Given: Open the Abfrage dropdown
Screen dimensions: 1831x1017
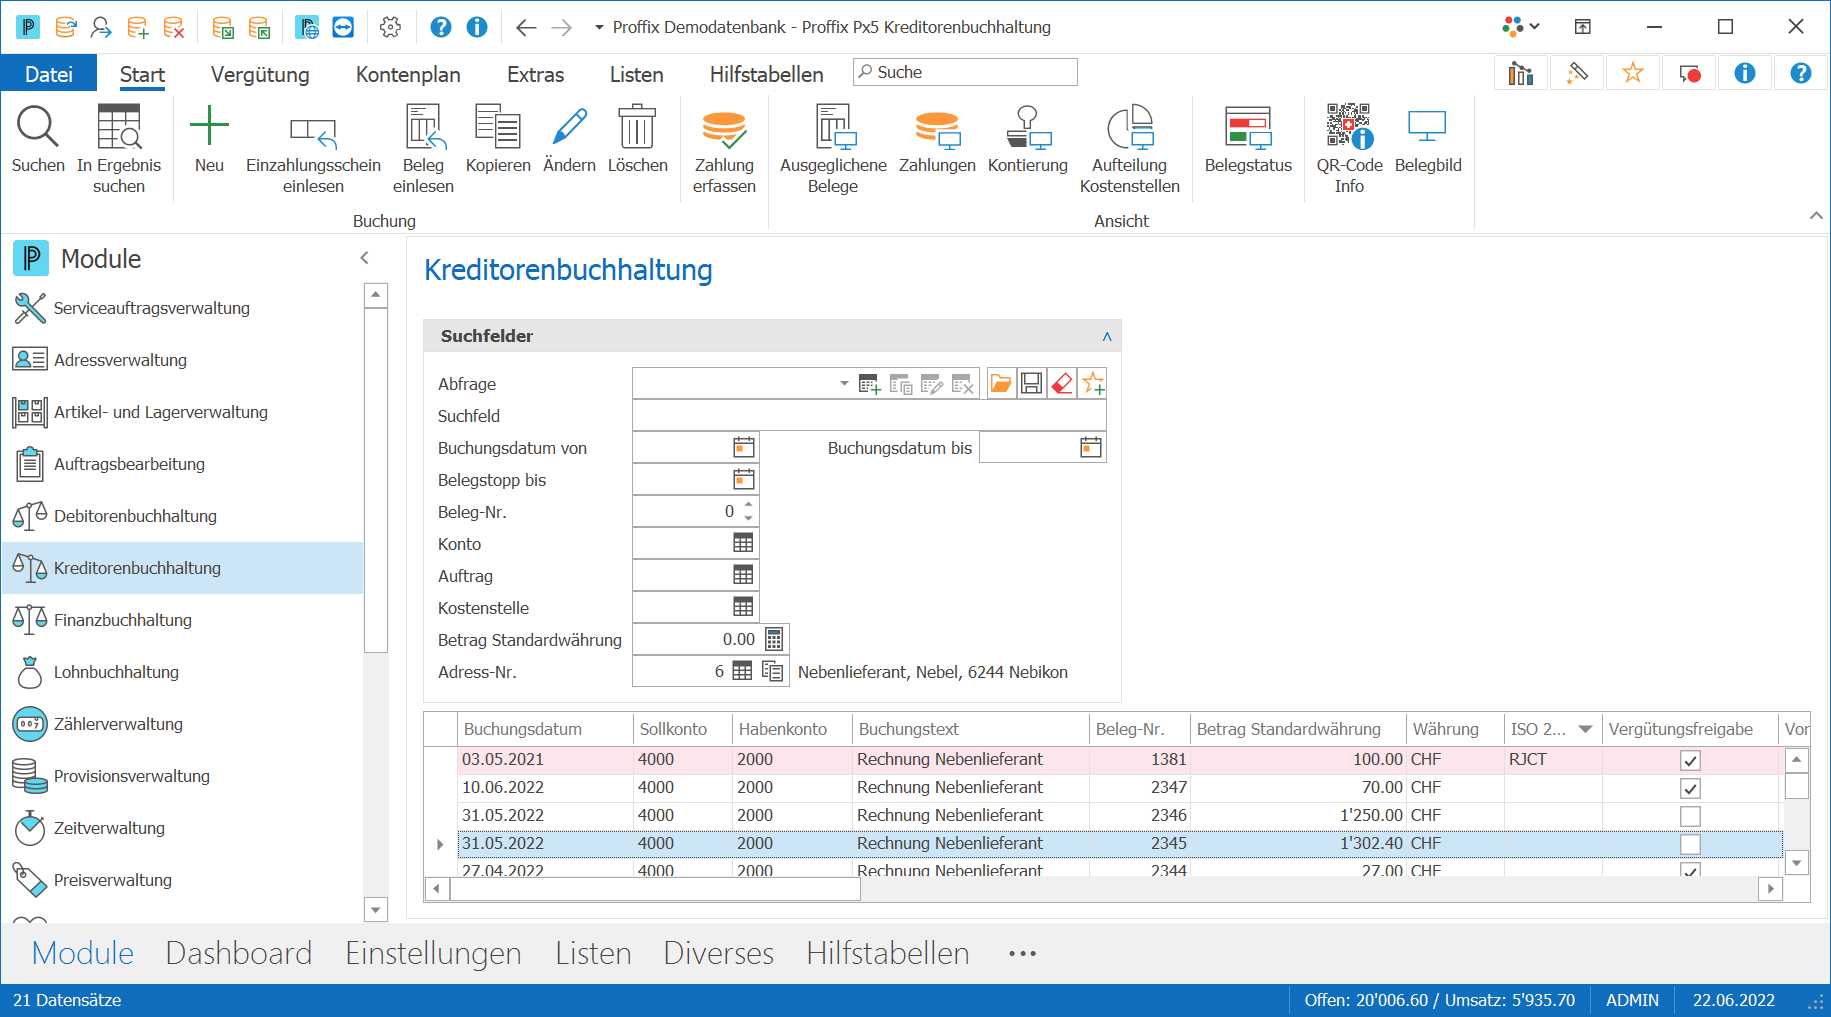Looking at the screenshot, I should coord(844,383).
